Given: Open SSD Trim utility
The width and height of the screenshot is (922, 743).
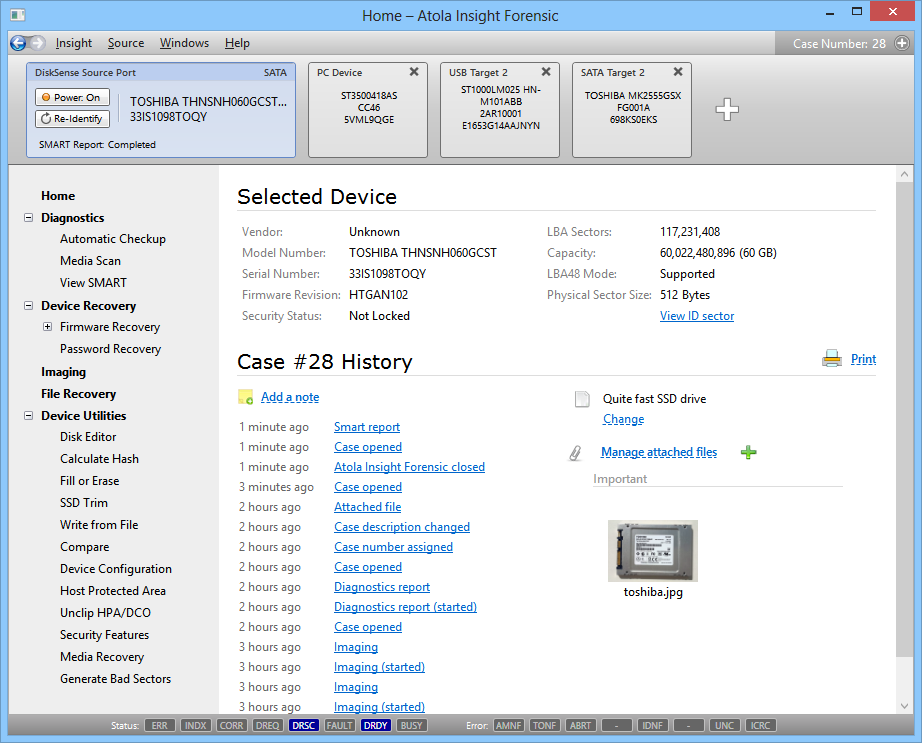Looking at the screenshot, I should (x=83, y=503).
